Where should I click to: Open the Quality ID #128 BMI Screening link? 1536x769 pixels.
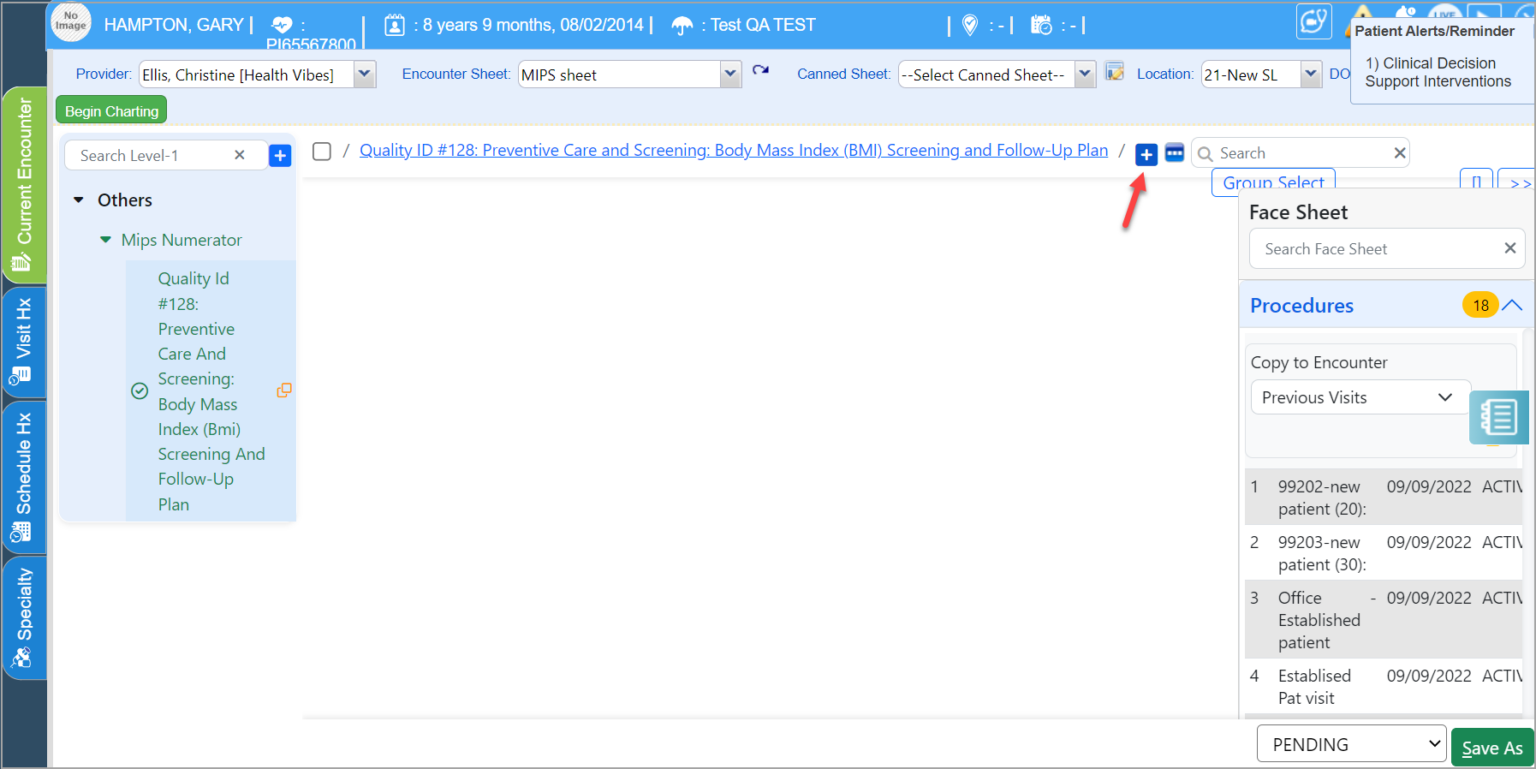click(733, 151)
